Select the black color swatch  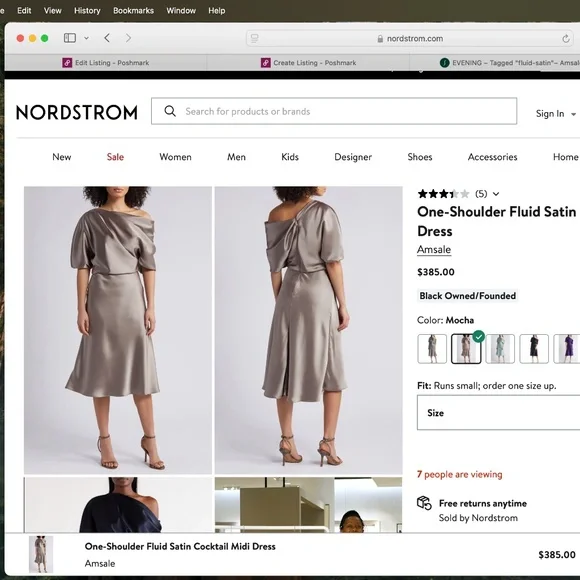534,349
